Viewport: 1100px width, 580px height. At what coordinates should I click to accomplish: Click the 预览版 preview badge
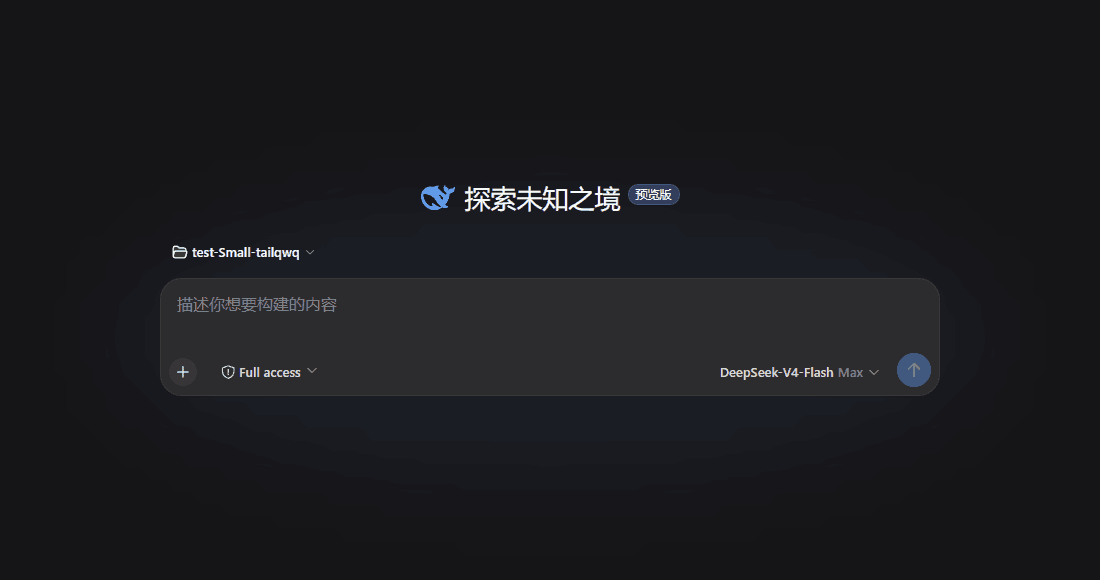pyautogui.click(x=653, y=195)
